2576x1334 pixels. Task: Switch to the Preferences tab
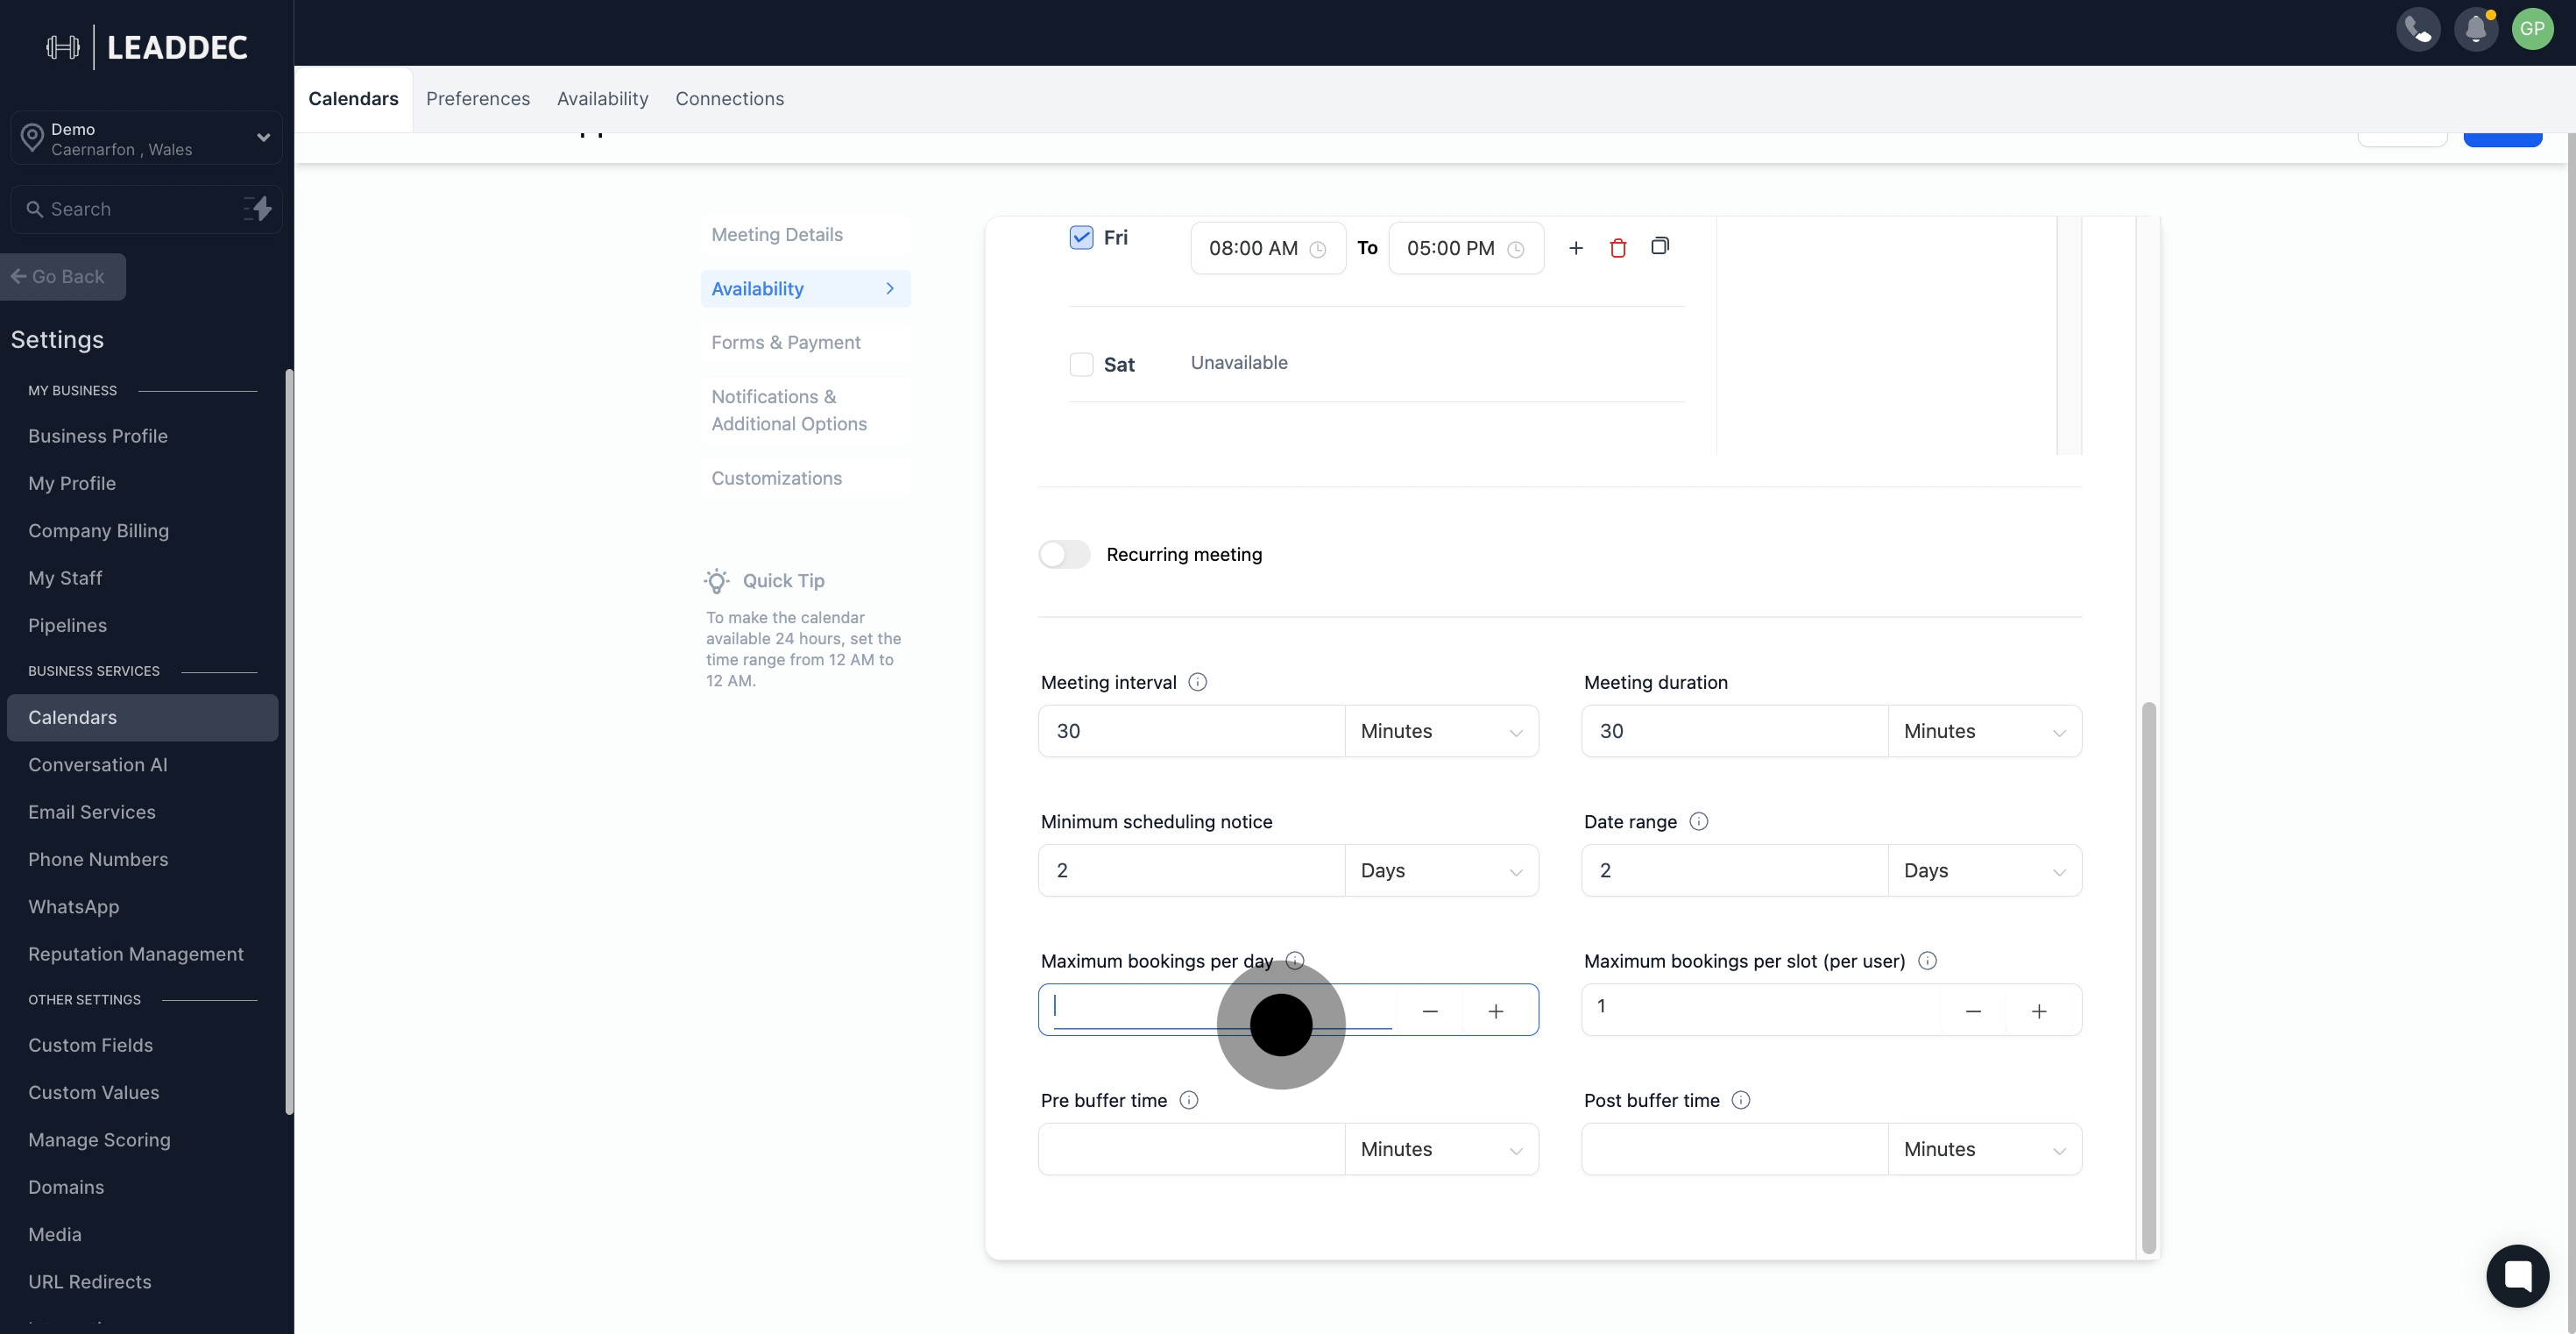[x=478, y=99]
